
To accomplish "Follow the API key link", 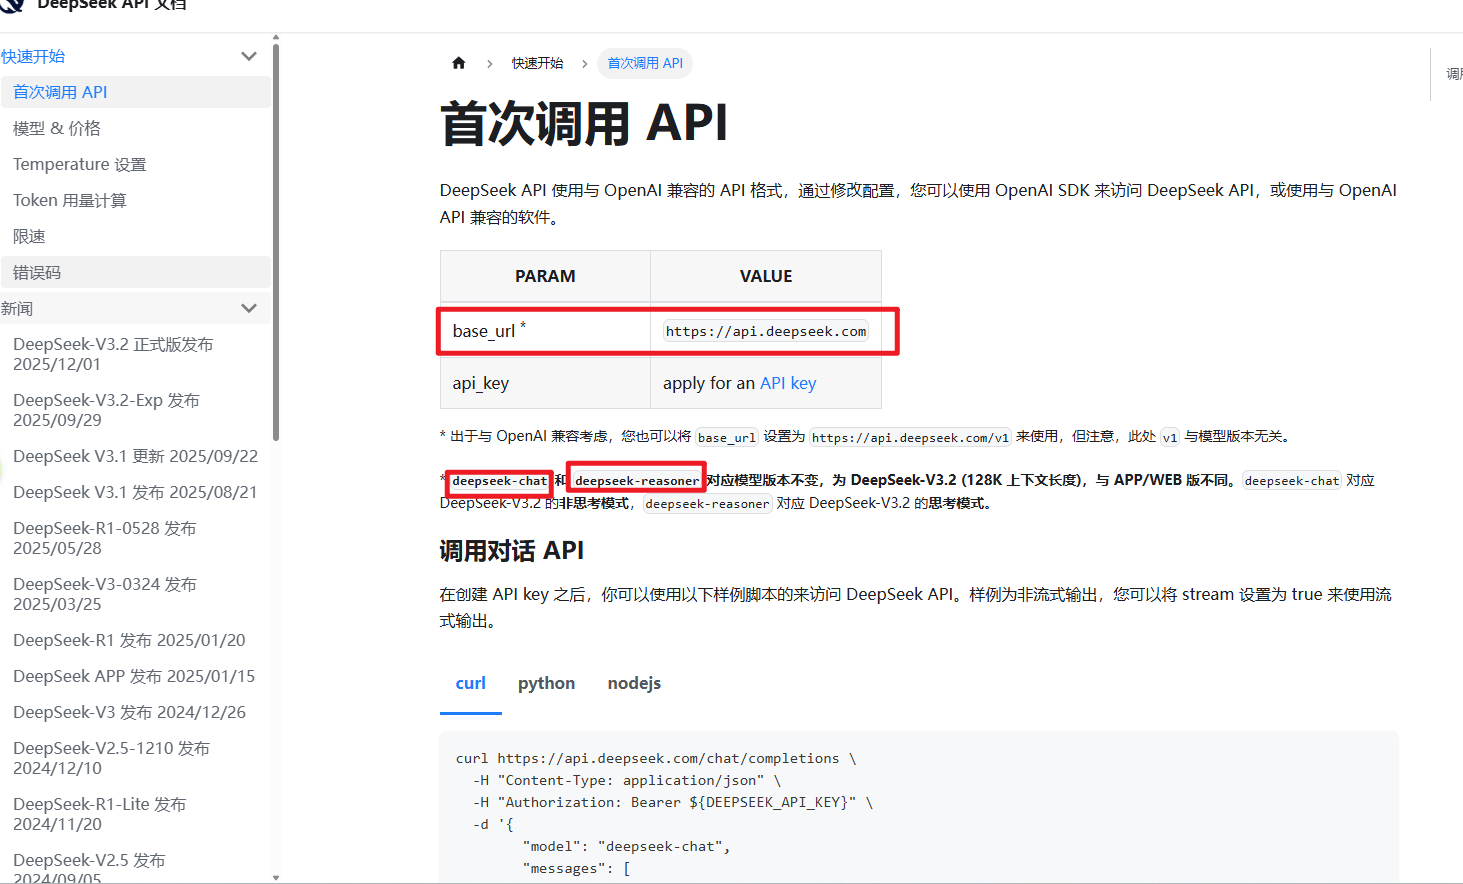I will (788, 383).
